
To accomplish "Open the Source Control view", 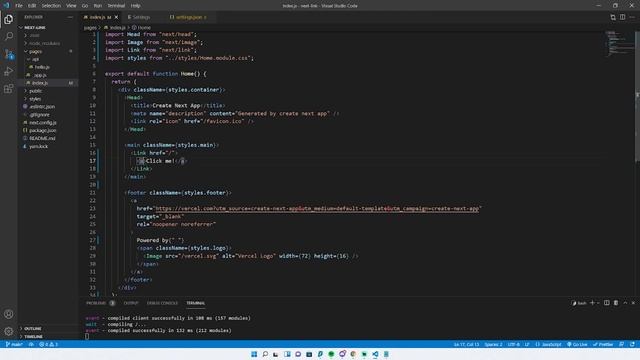I will (x=9, y=54).
